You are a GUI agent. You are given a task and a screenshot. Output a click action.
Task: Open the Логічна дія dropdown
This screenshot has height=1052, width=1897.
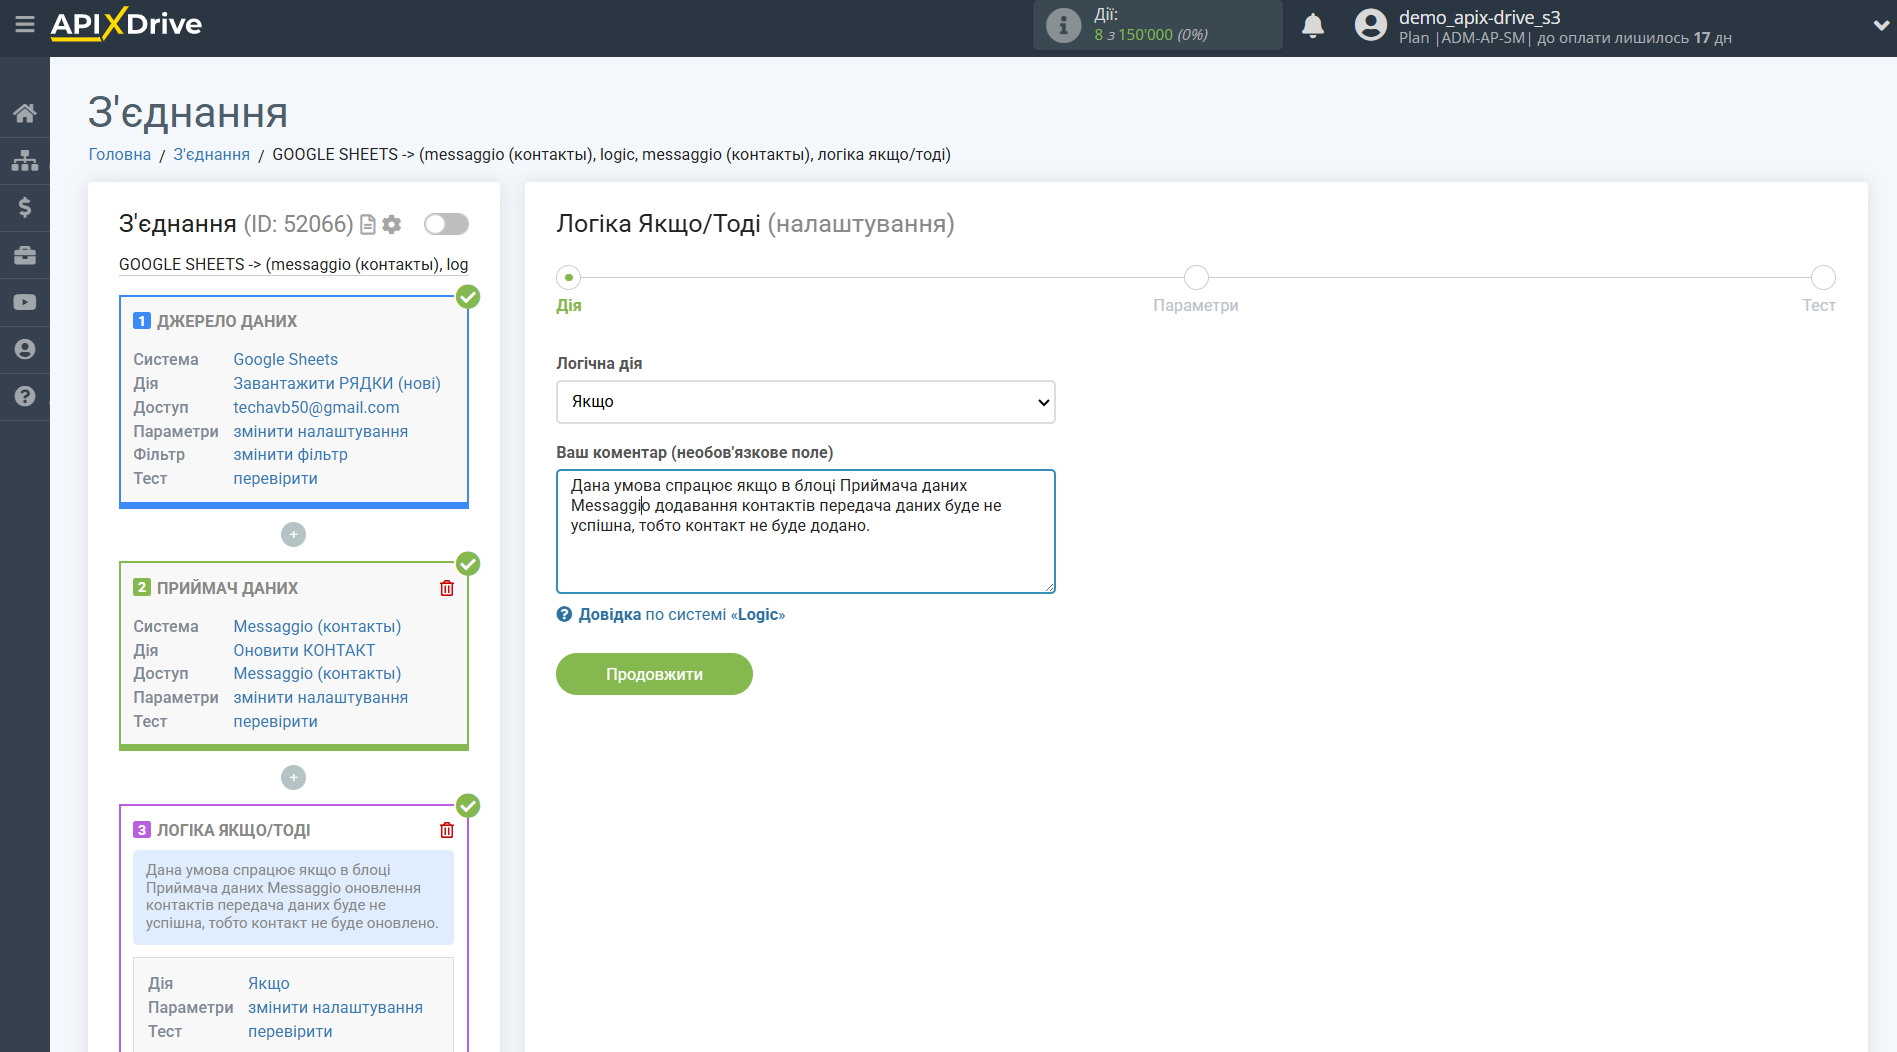click(x=805, y=402)
